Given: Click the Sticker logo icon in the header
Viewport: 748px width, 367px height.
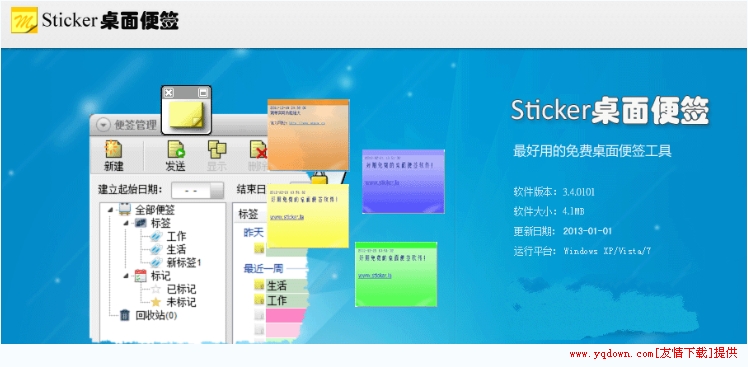Looking at the screenshot, I should point(24,20).
